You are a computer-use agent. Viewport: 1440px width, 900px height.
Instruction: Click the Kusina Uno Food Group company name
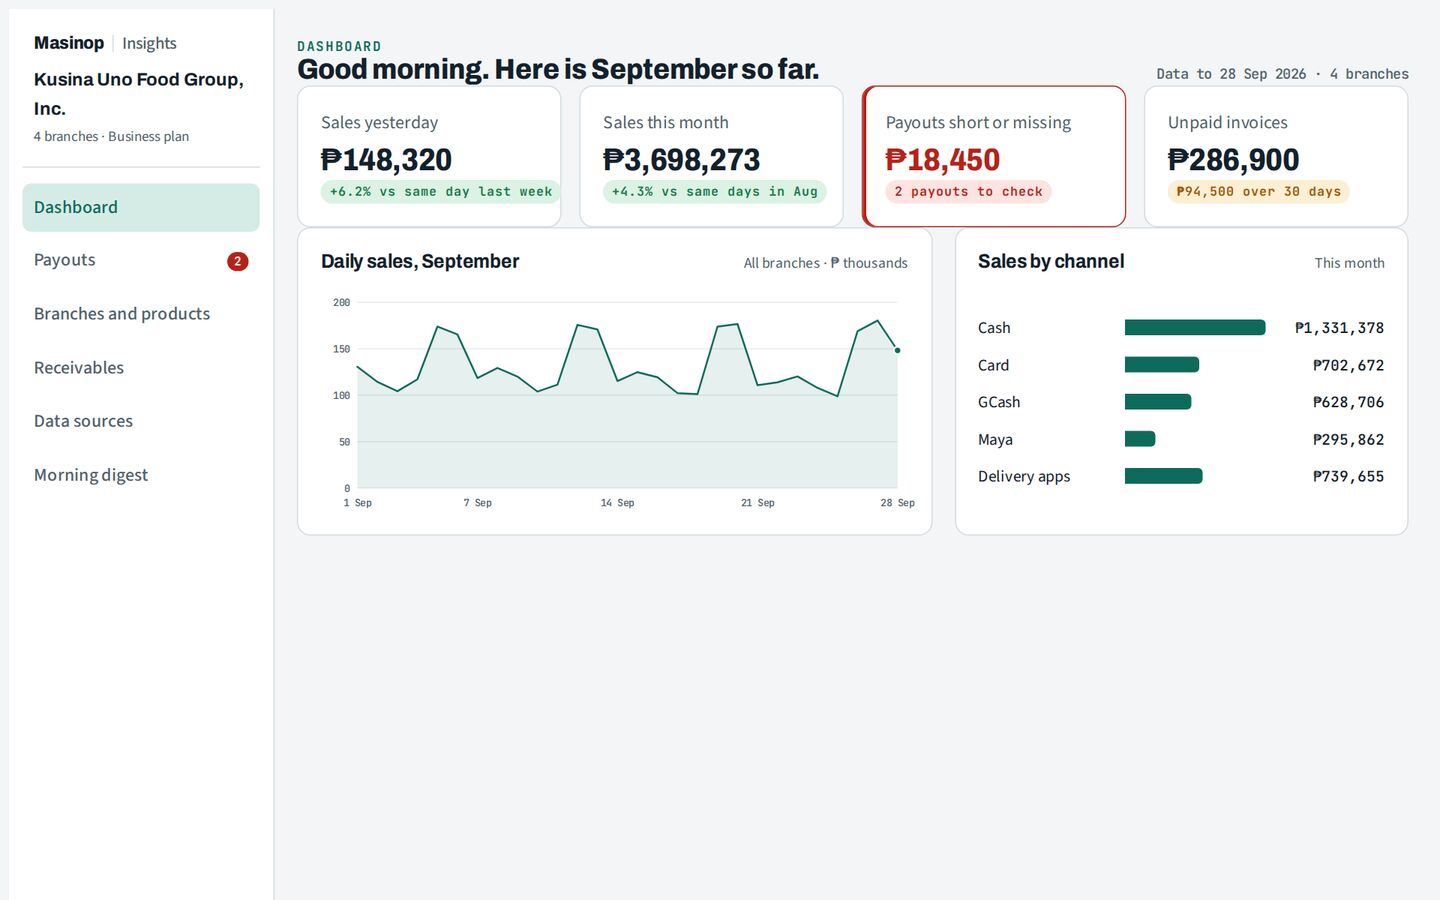pyautogui.click(x=139, y=94)
